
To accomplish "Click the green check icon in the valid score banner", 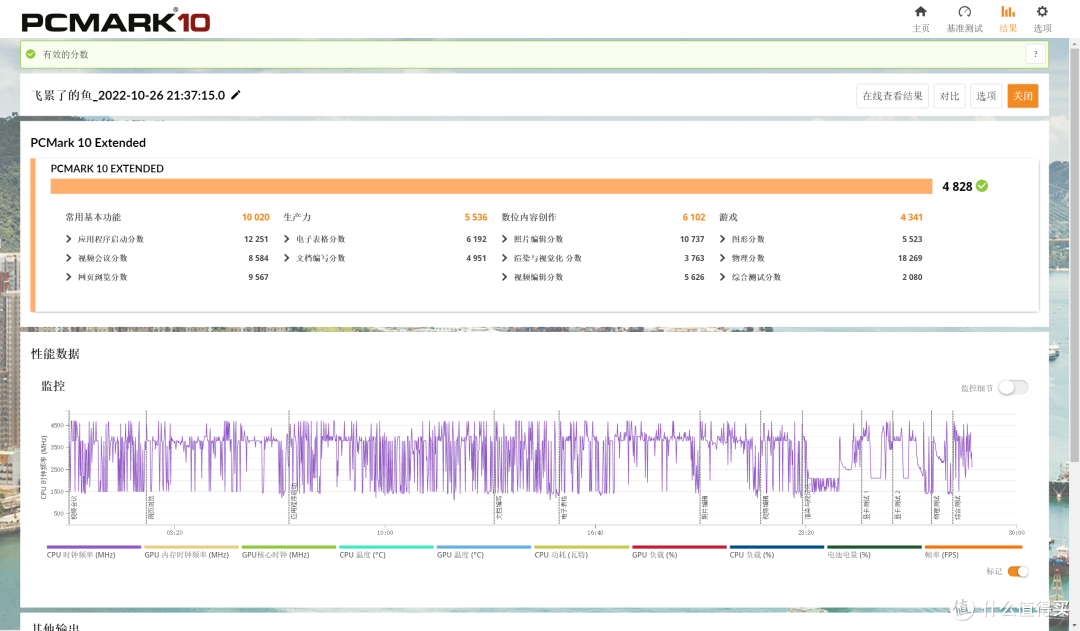I will [x=30, y=54].
